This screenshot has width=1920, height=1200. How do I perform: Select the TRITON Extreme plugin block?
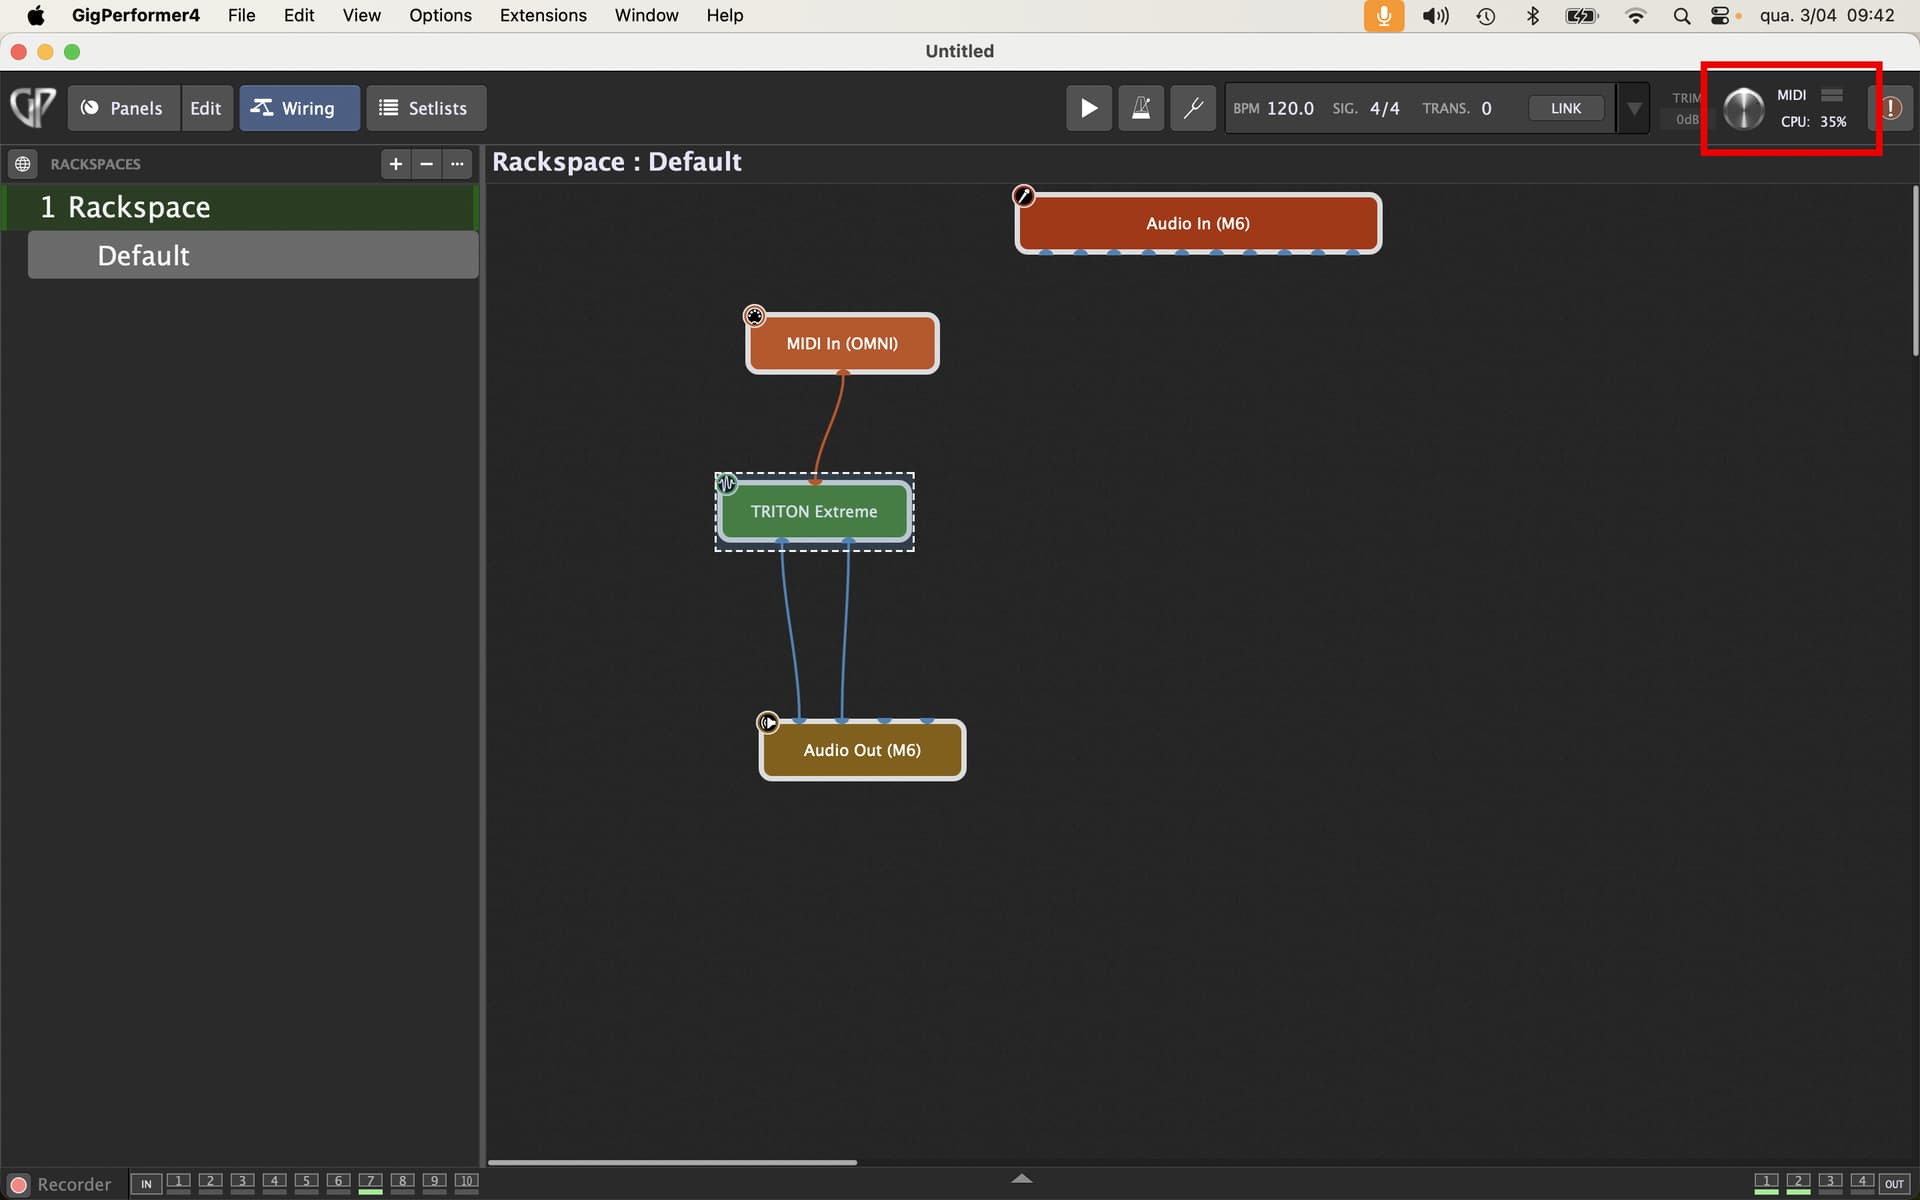[x=814, y=511]
